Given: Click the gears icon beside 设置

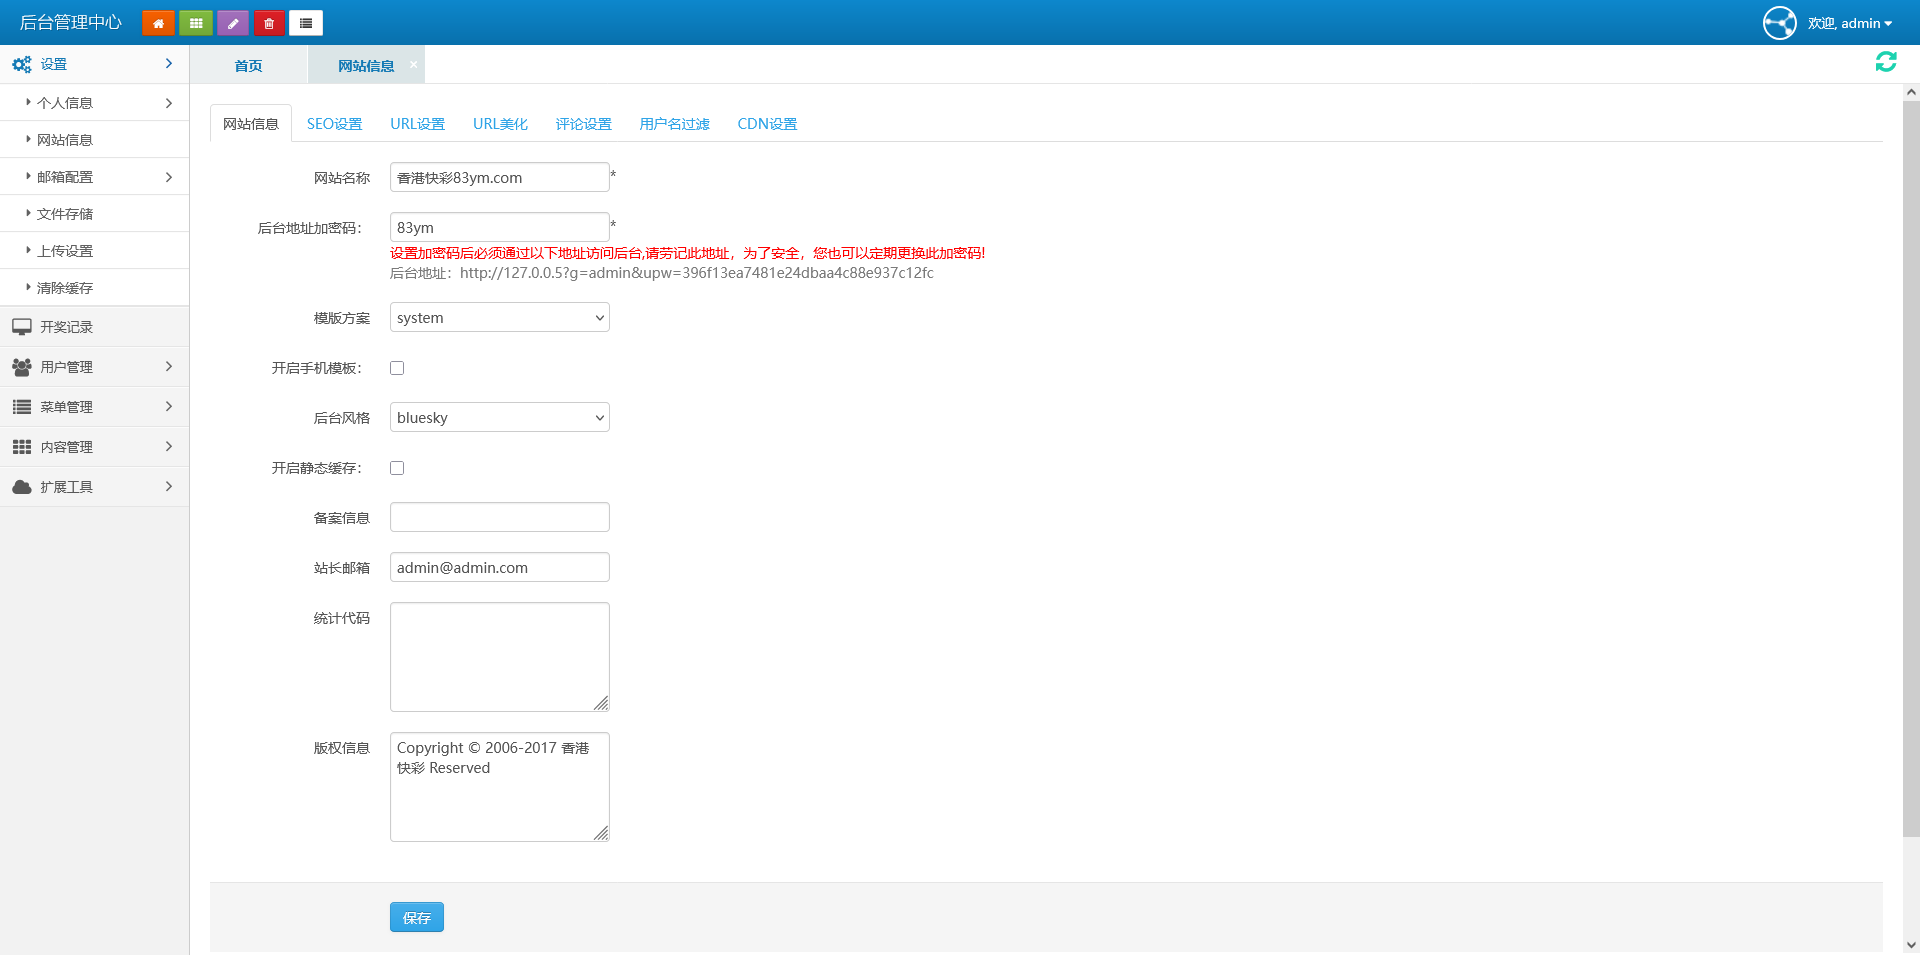Looking at the screenshot, I should coord(21,64).
